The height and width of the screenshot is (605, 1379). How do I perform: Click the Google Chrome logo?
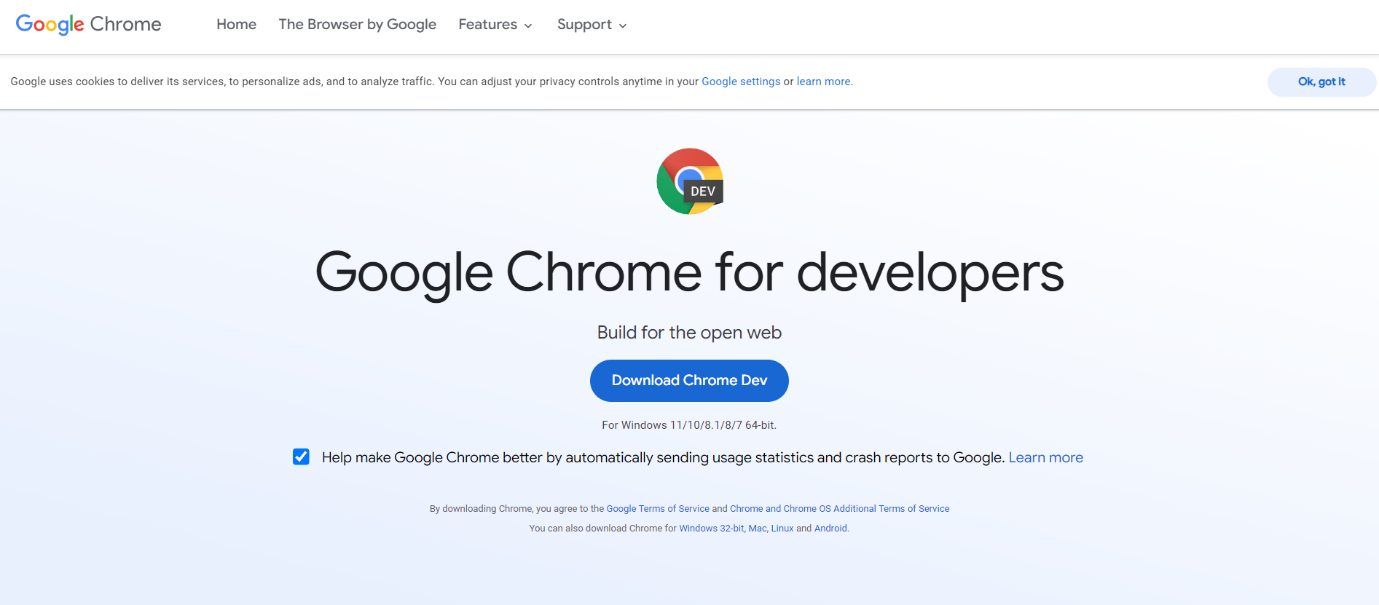click(x=88, y=25)
